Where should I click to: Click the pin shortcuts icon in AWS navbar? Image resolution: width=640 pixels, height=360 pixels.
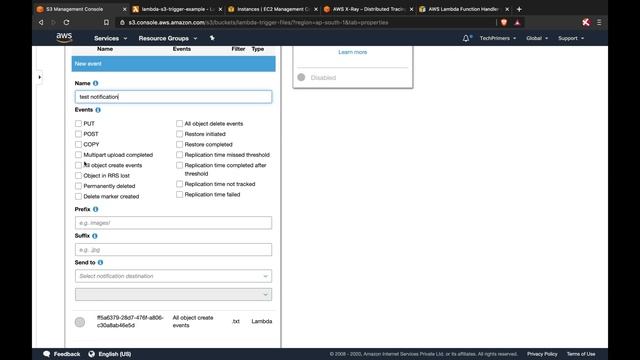pos(212,38)
